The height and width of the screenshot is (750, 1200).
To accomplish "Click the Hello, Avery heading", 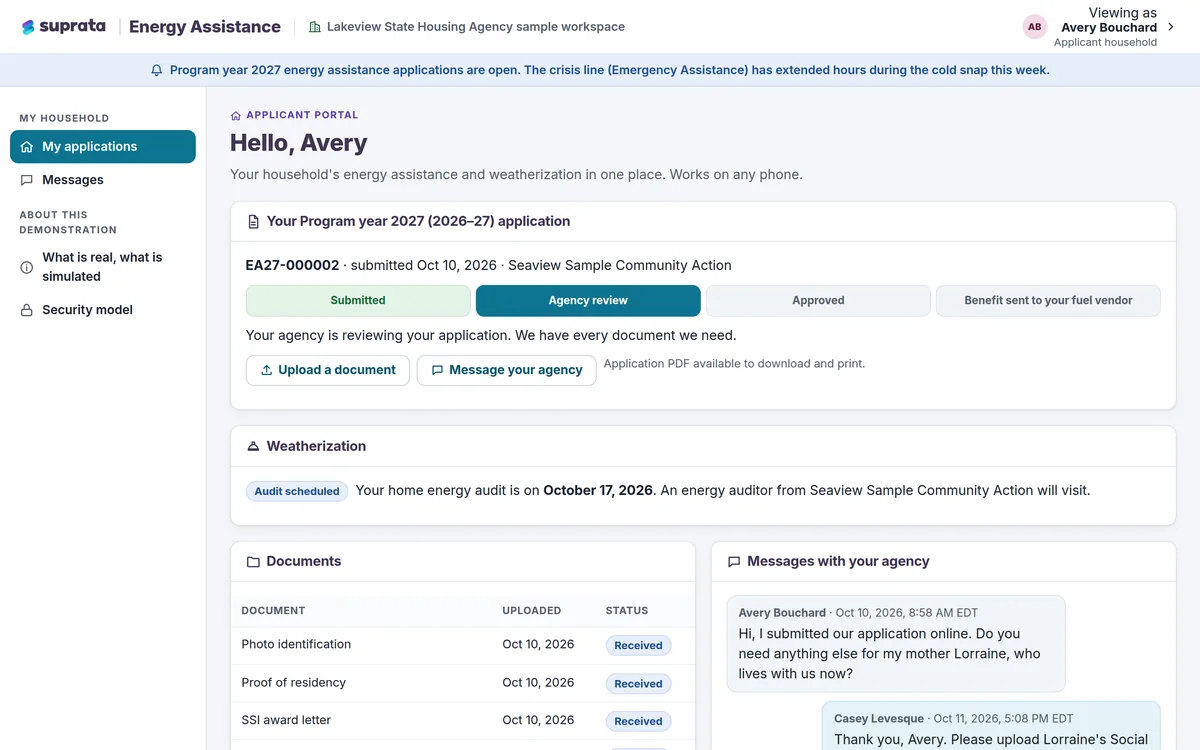I will [299, 143].
